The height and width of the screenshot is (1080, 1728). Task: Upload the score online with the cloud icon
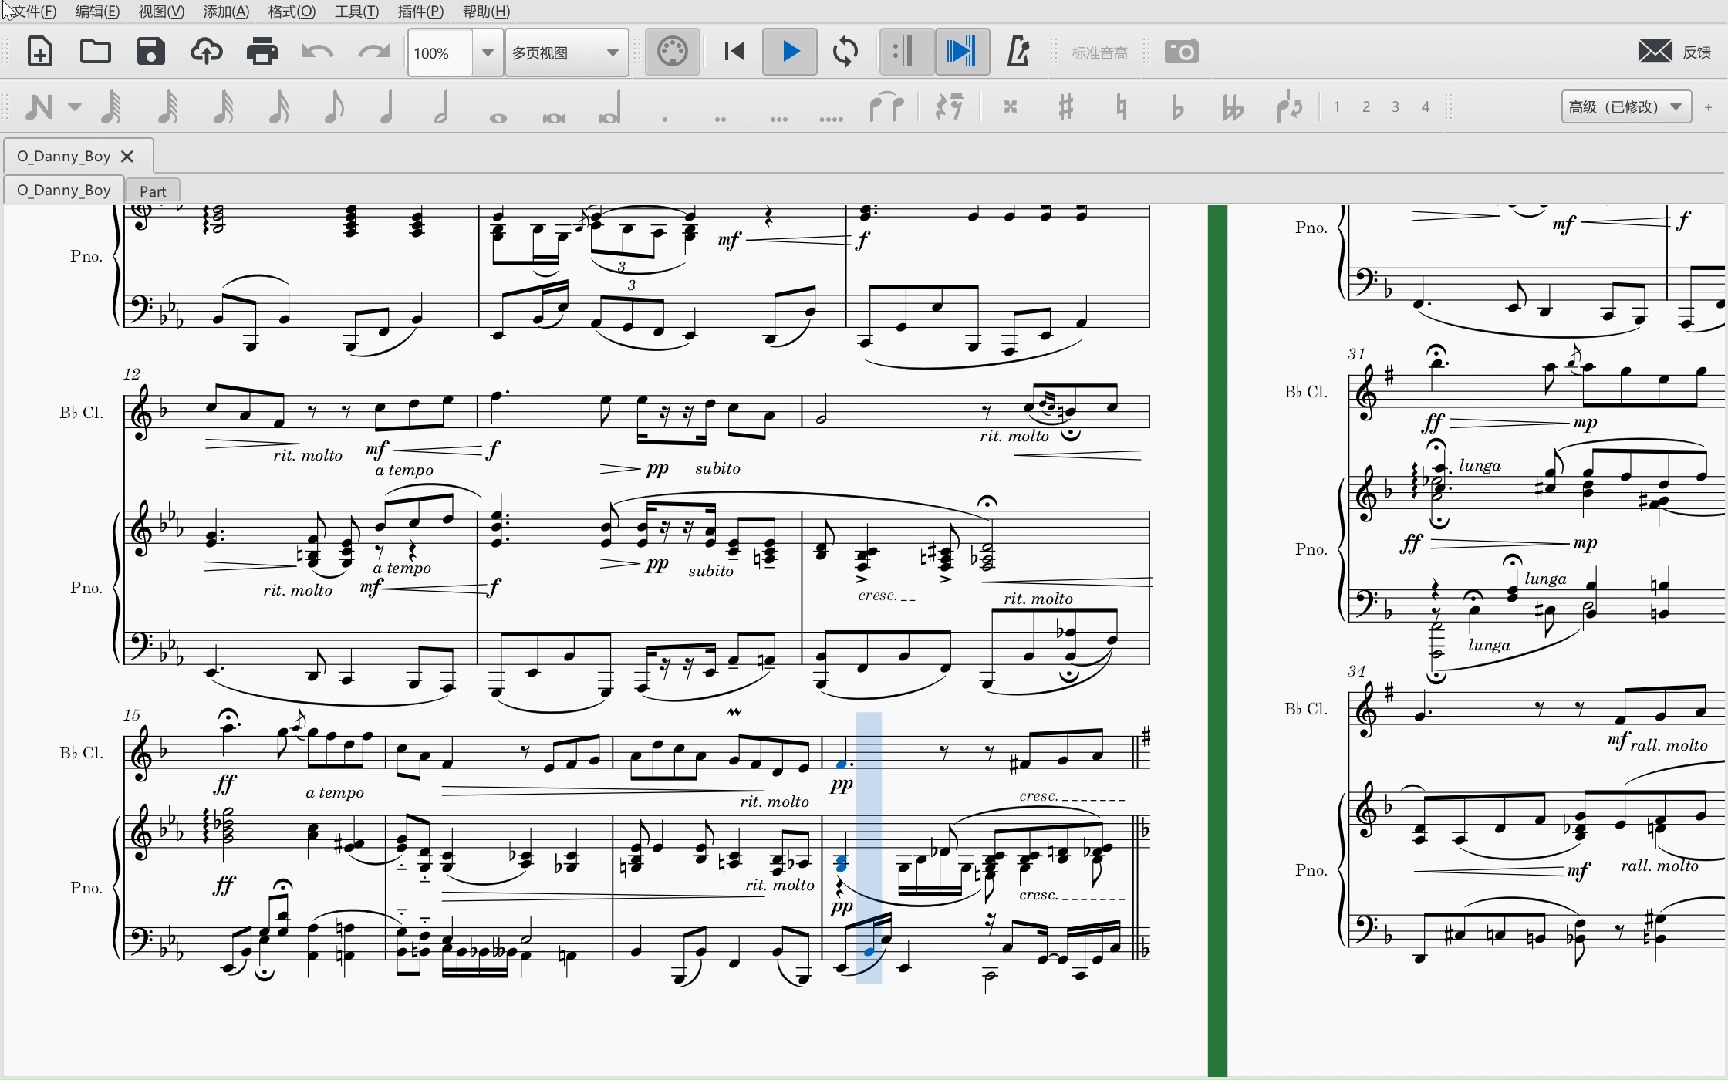pyautogui.click(x=206, y=52)
